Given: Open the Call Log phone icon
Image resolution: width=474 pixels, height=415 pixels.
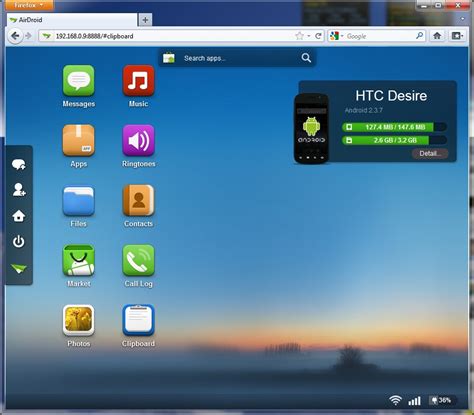Looking at the screenshot, I should click(x=138, y=260).
